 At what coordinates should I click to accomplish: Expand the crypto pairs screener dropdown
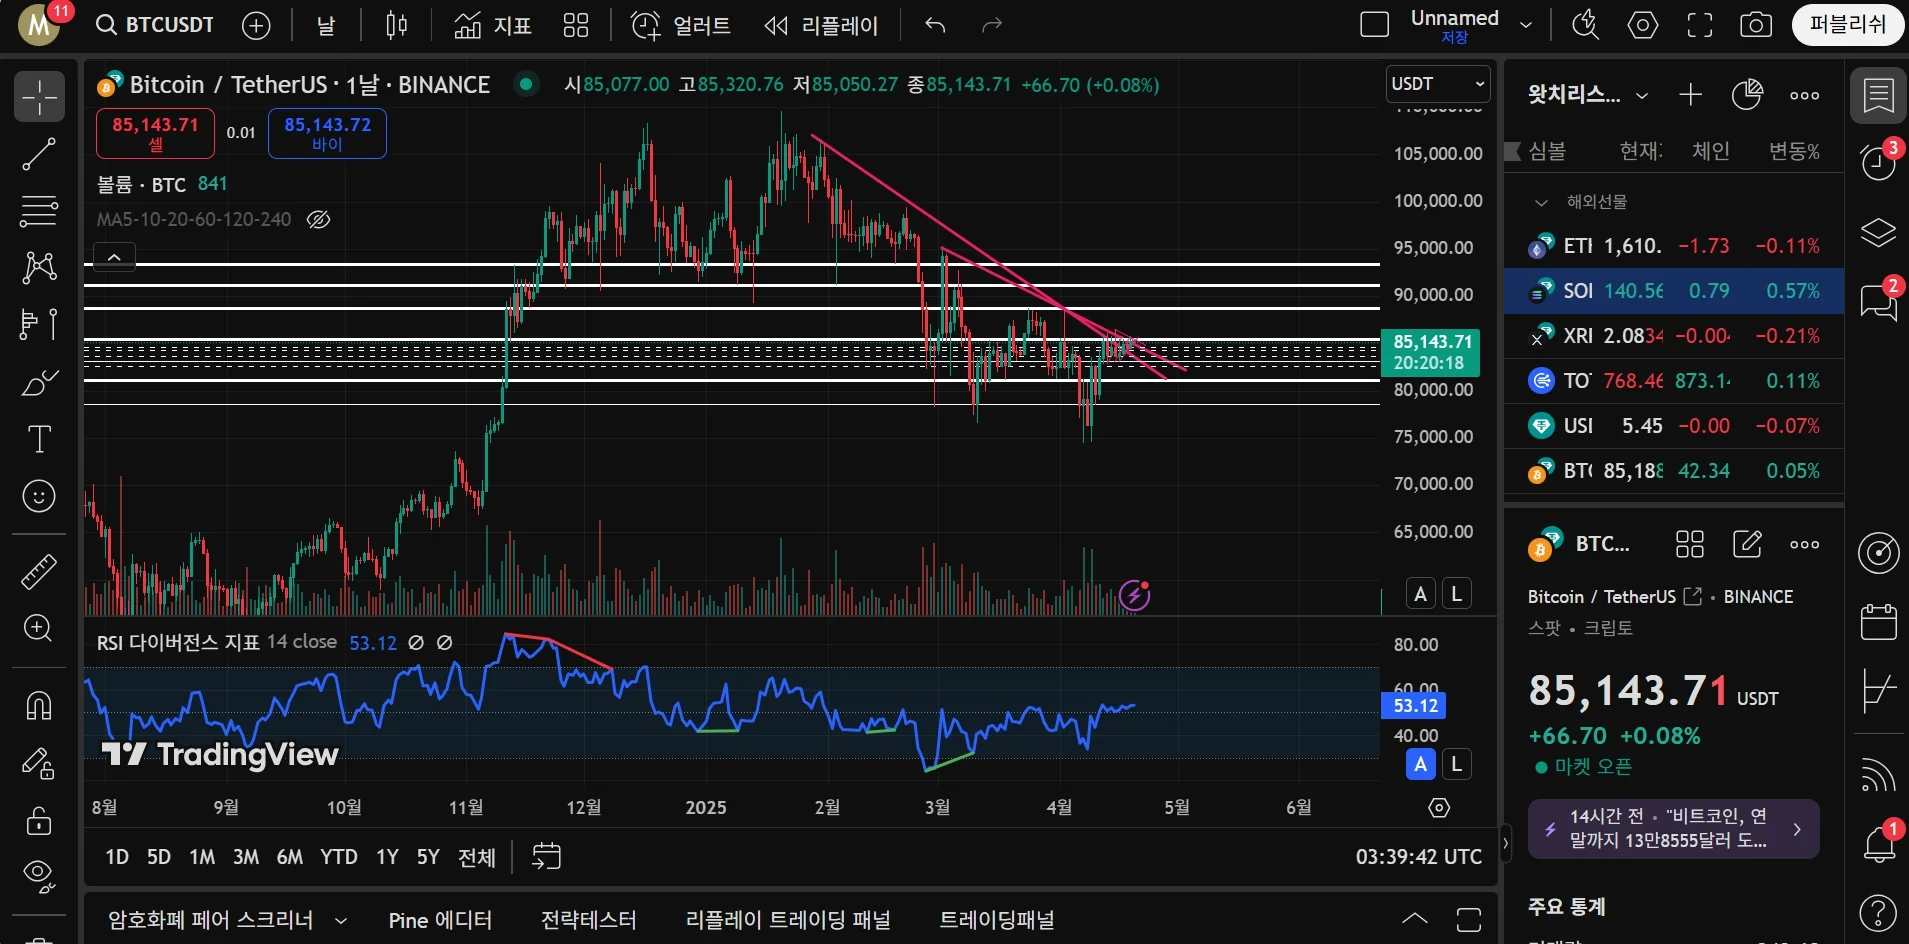click(x=341, y=920)
